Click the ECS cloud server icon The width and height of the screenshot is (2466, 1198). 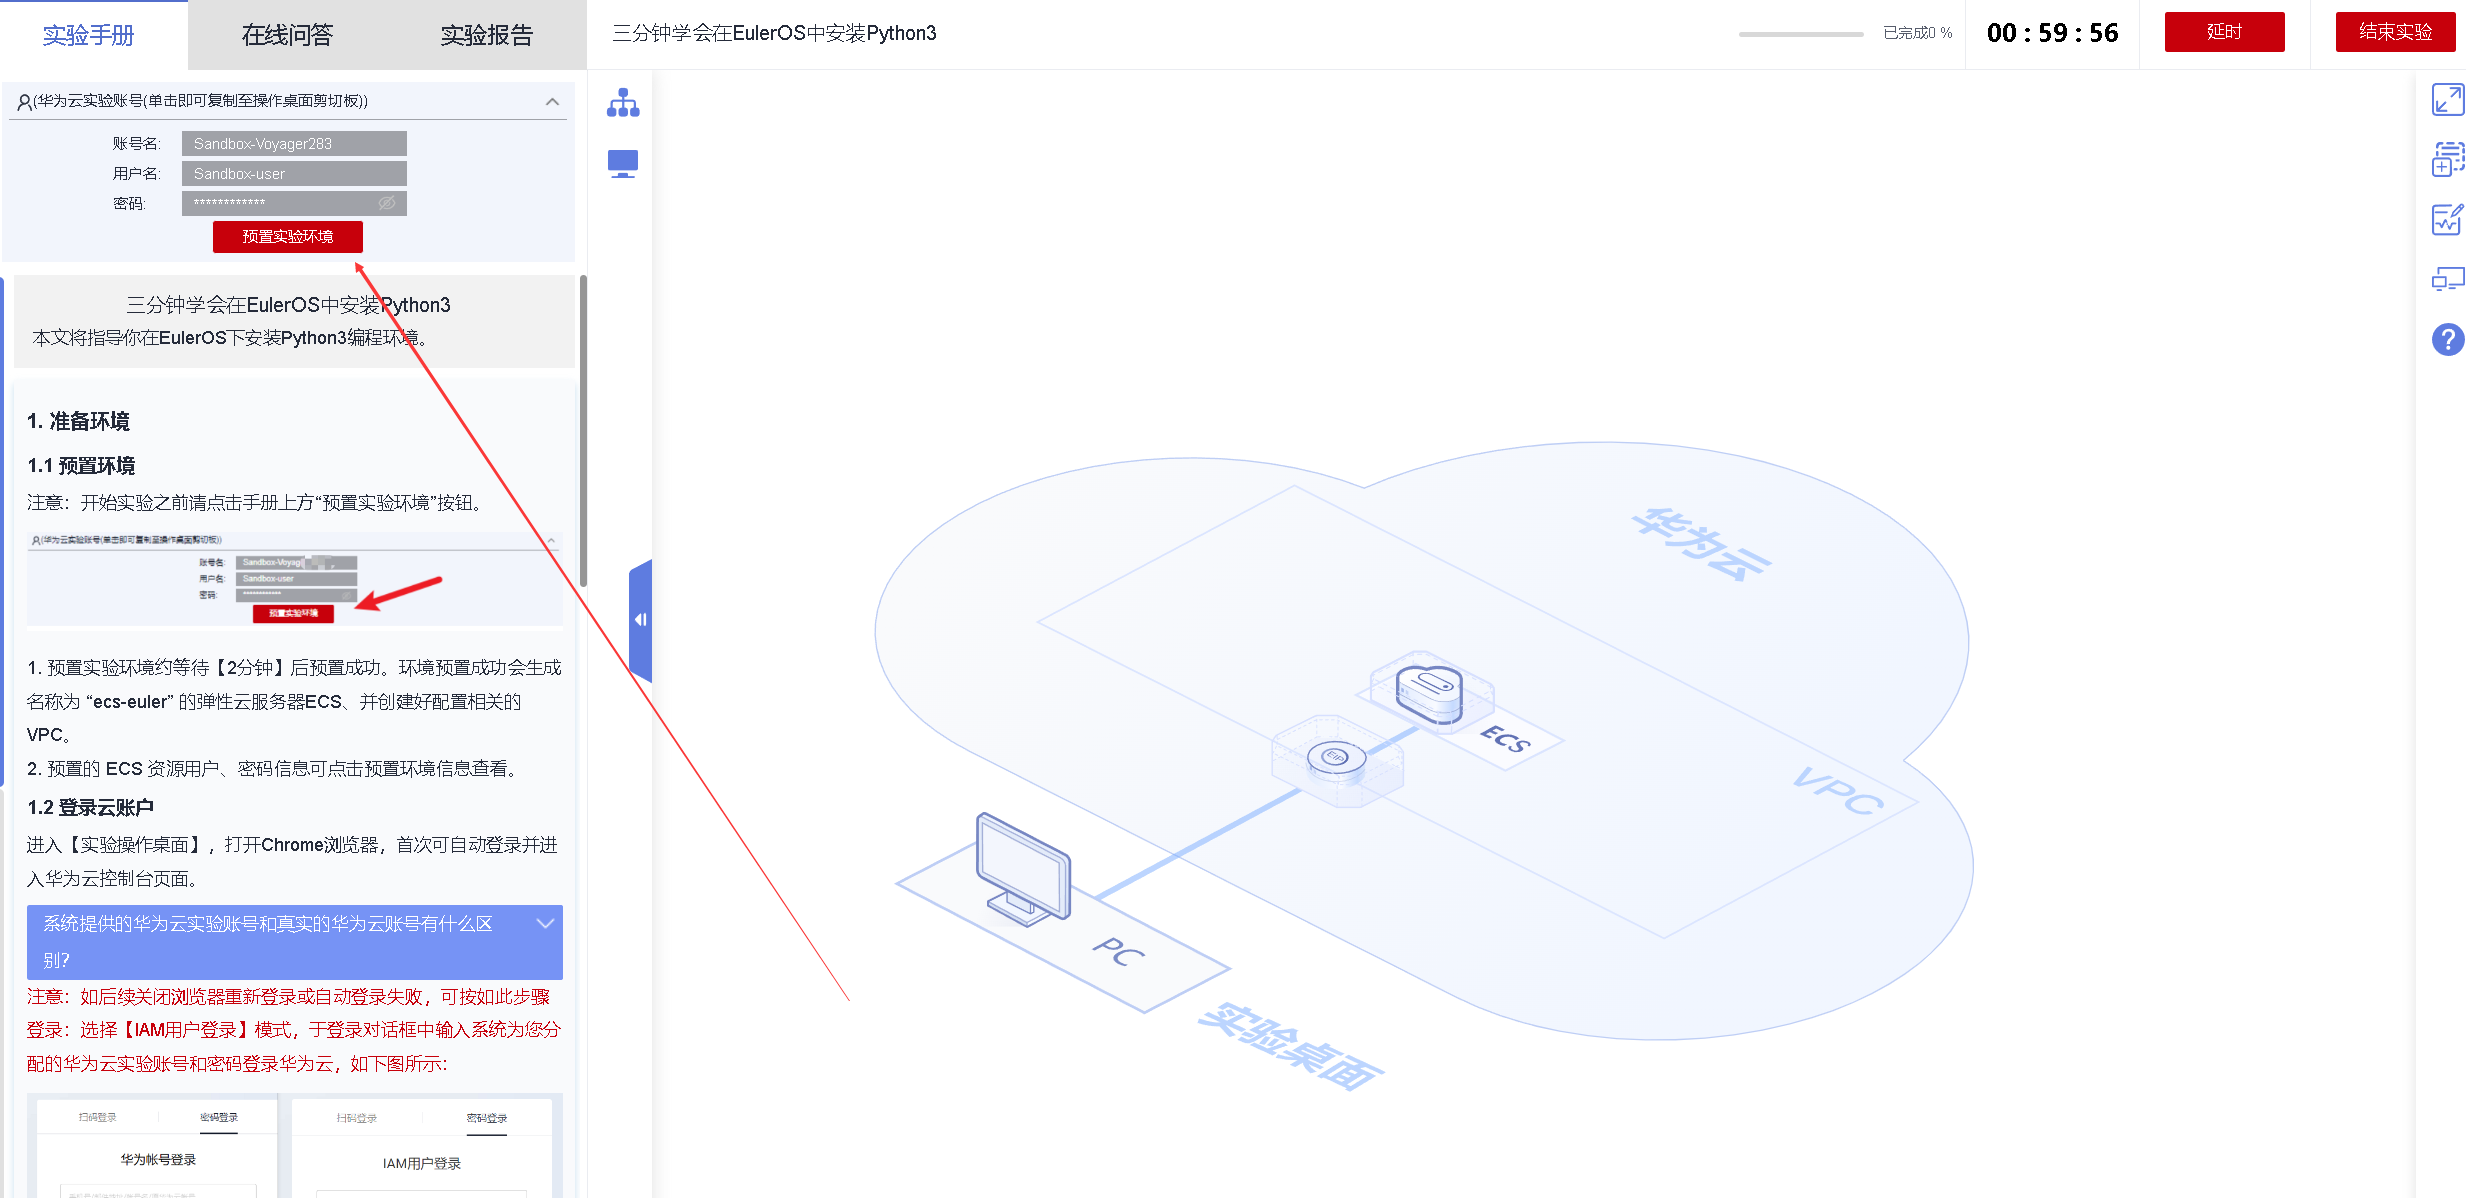click(1429, 693)
